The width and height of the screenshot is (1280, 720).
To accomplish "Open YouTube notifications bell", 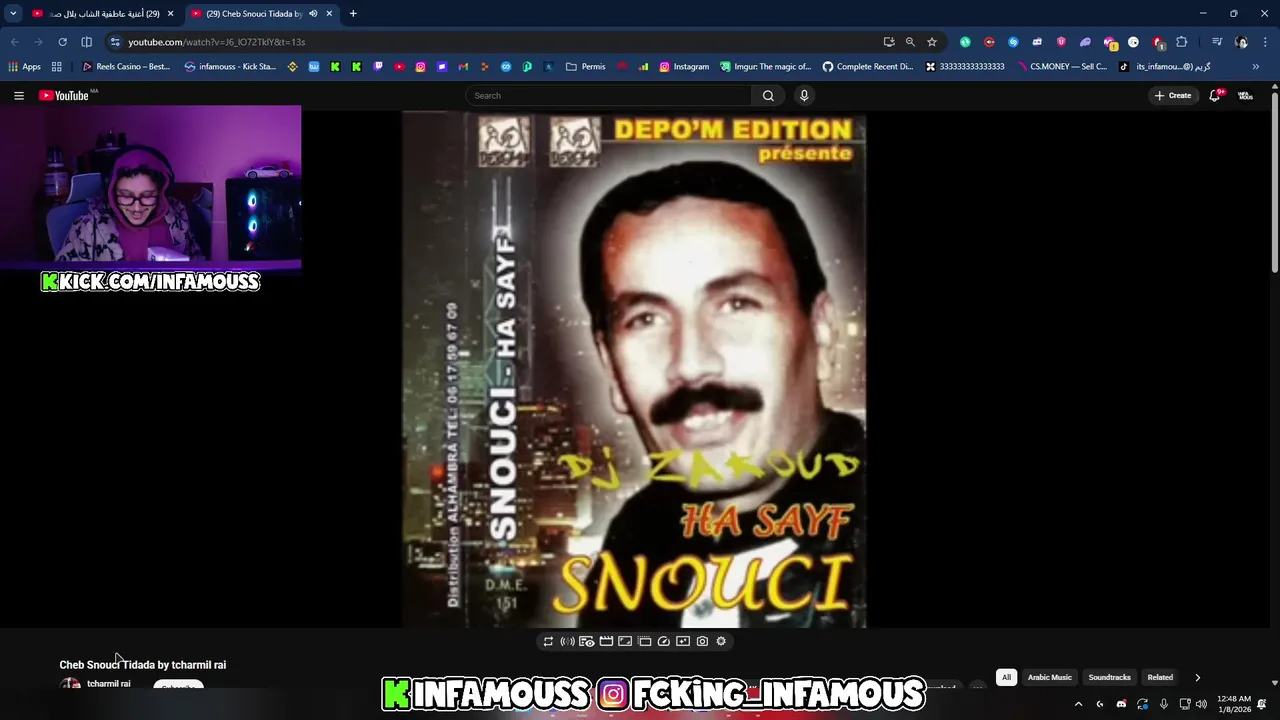I will 1215,95.
